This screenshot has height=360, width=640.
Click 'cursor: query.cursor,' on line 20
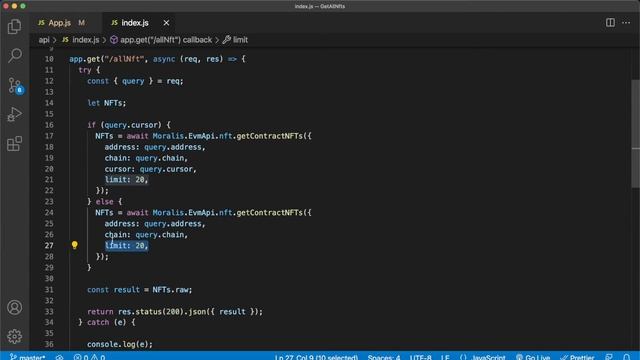[x=150, y=169]
